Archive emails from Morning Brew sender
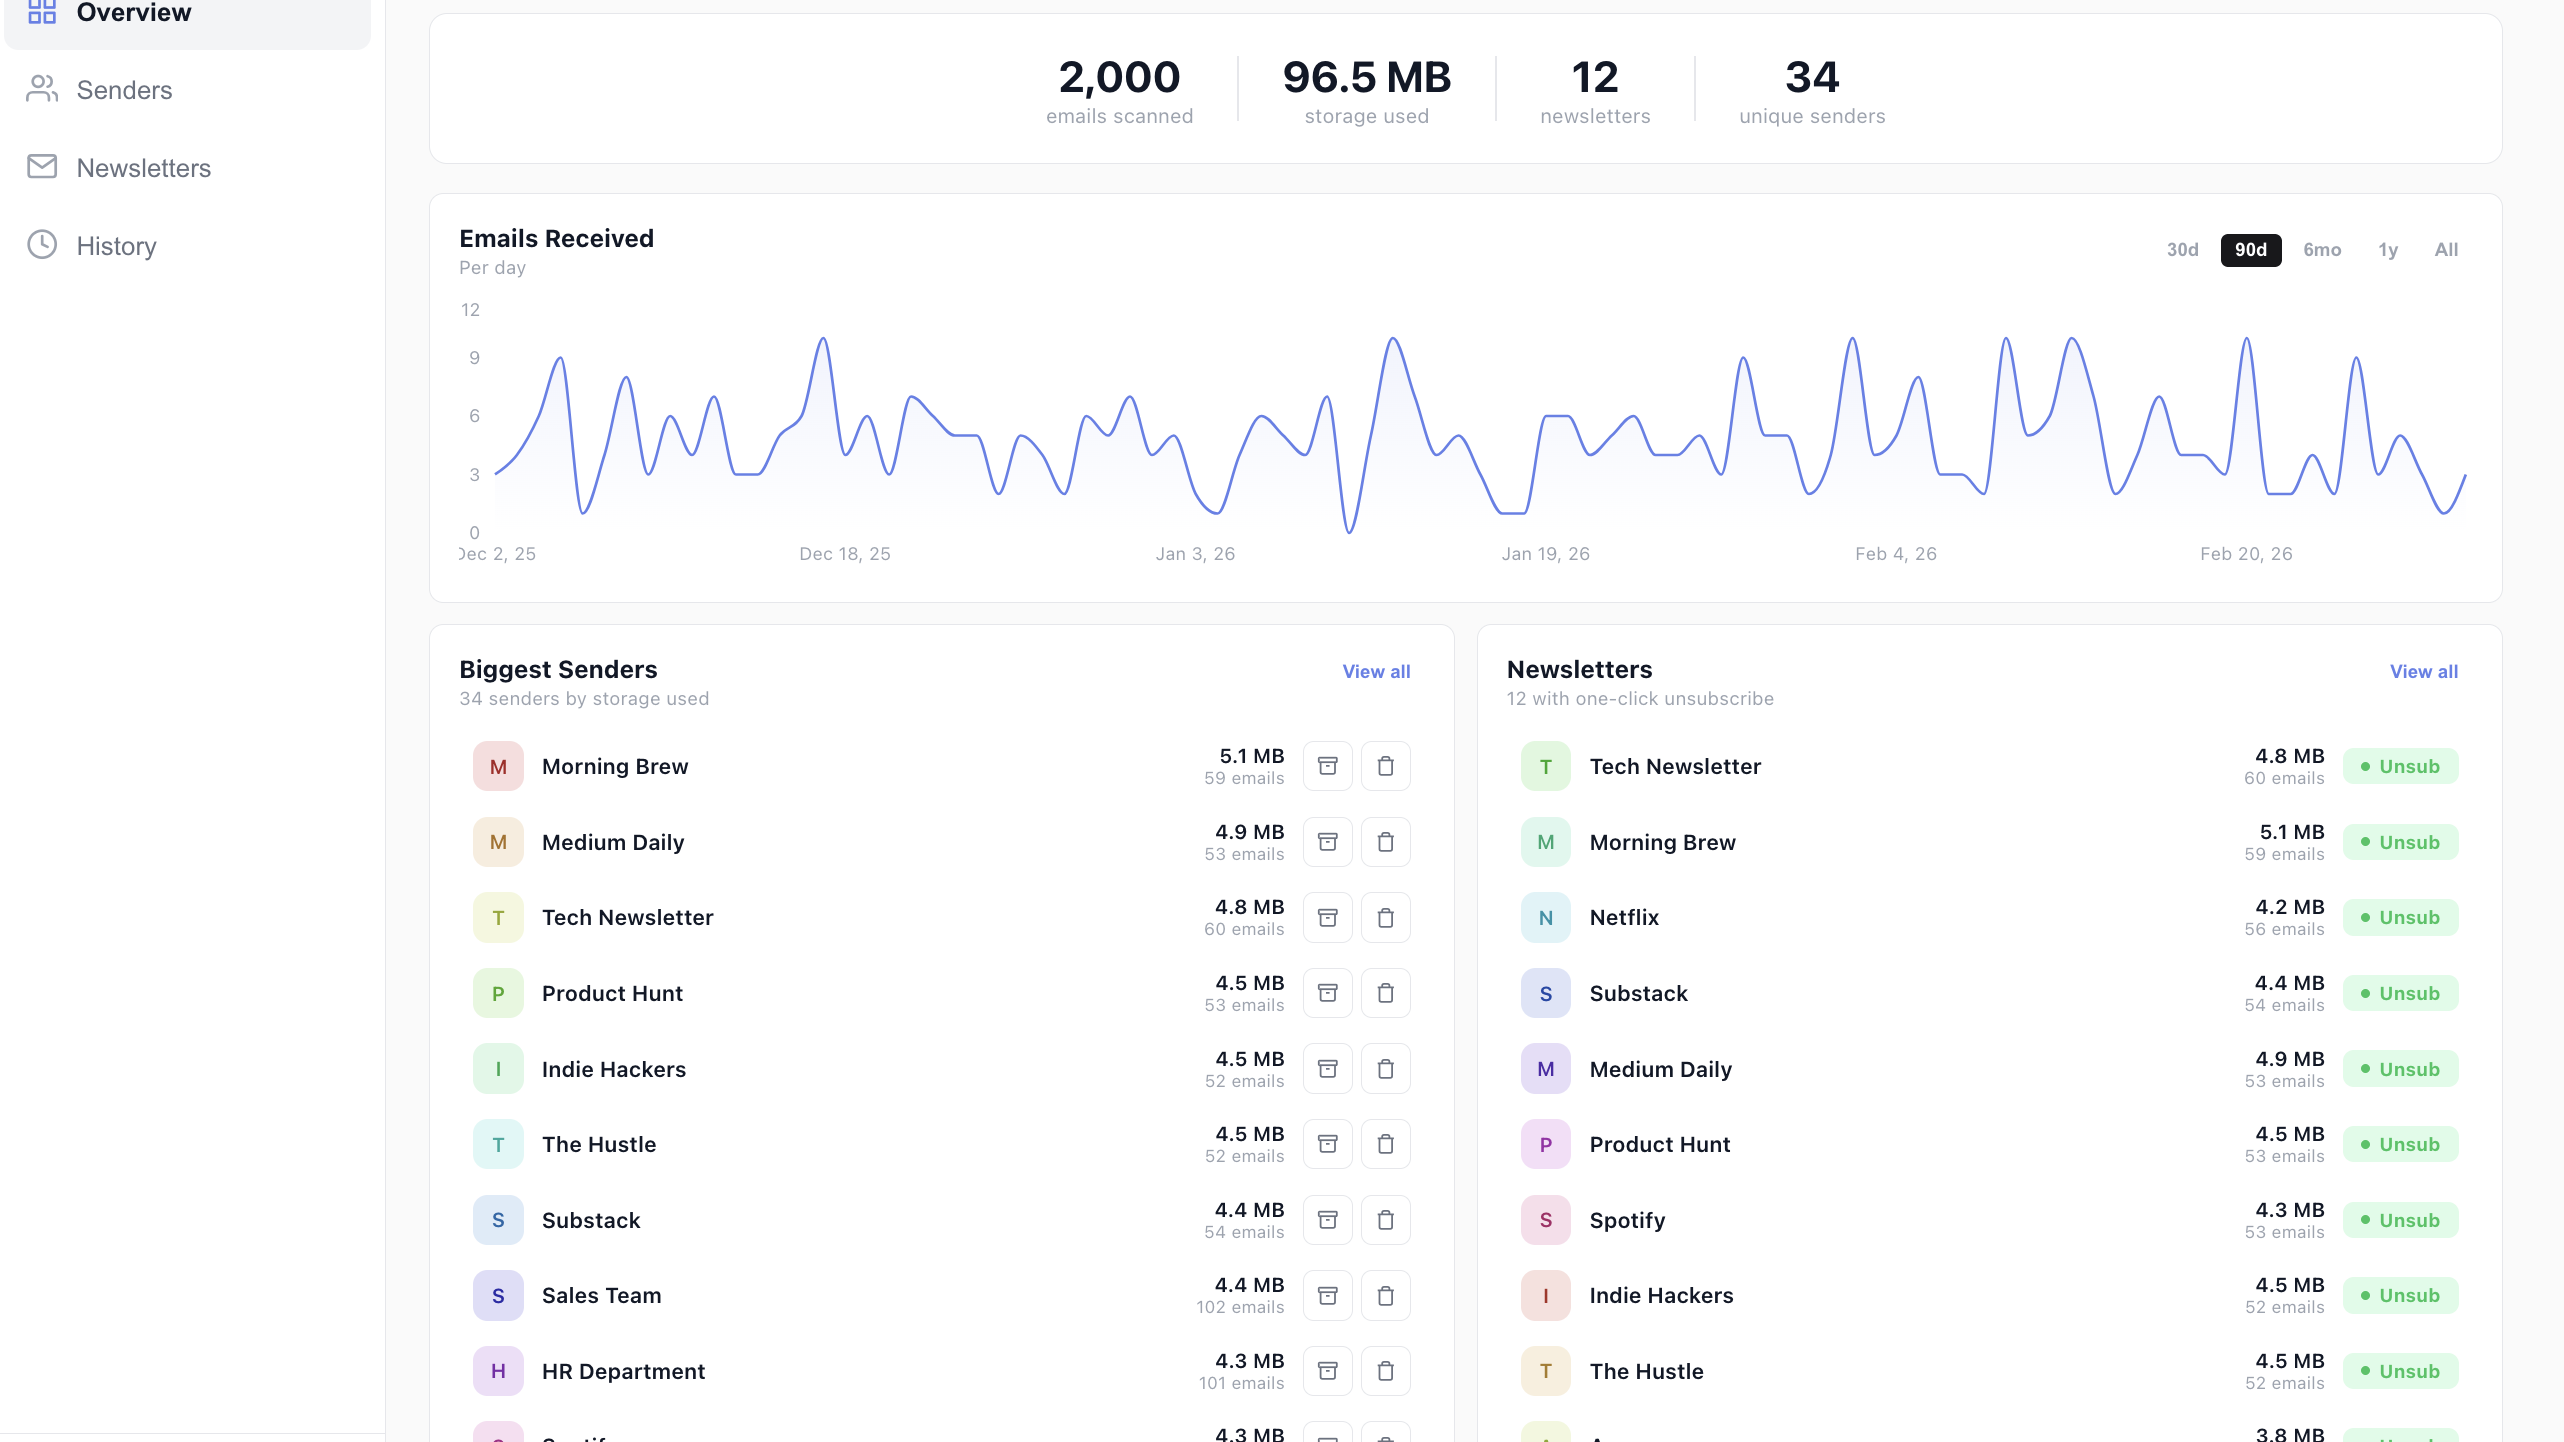Screen dimensions: 2564x1442 tap(1327, 766)
